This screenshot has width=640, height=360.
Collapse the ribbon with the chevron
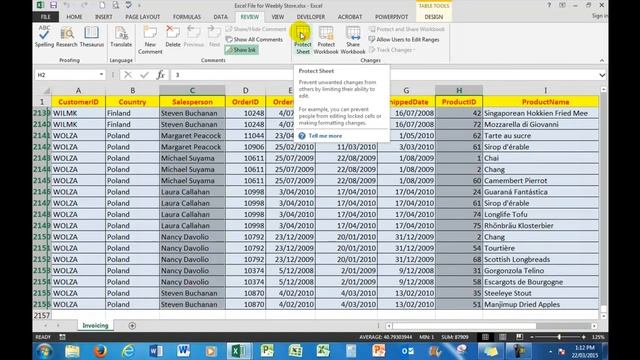tap(602, 60)
